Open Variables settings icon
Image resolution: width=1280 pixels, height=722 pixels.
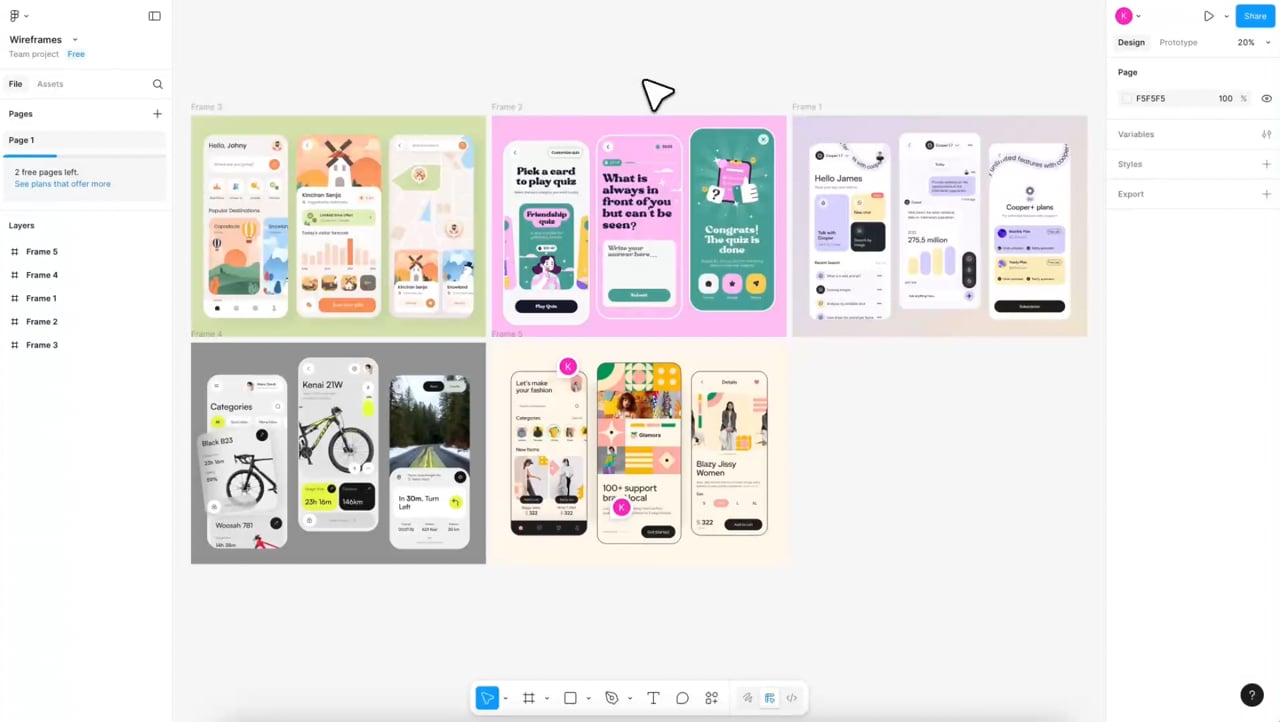tap(1266, 134)
